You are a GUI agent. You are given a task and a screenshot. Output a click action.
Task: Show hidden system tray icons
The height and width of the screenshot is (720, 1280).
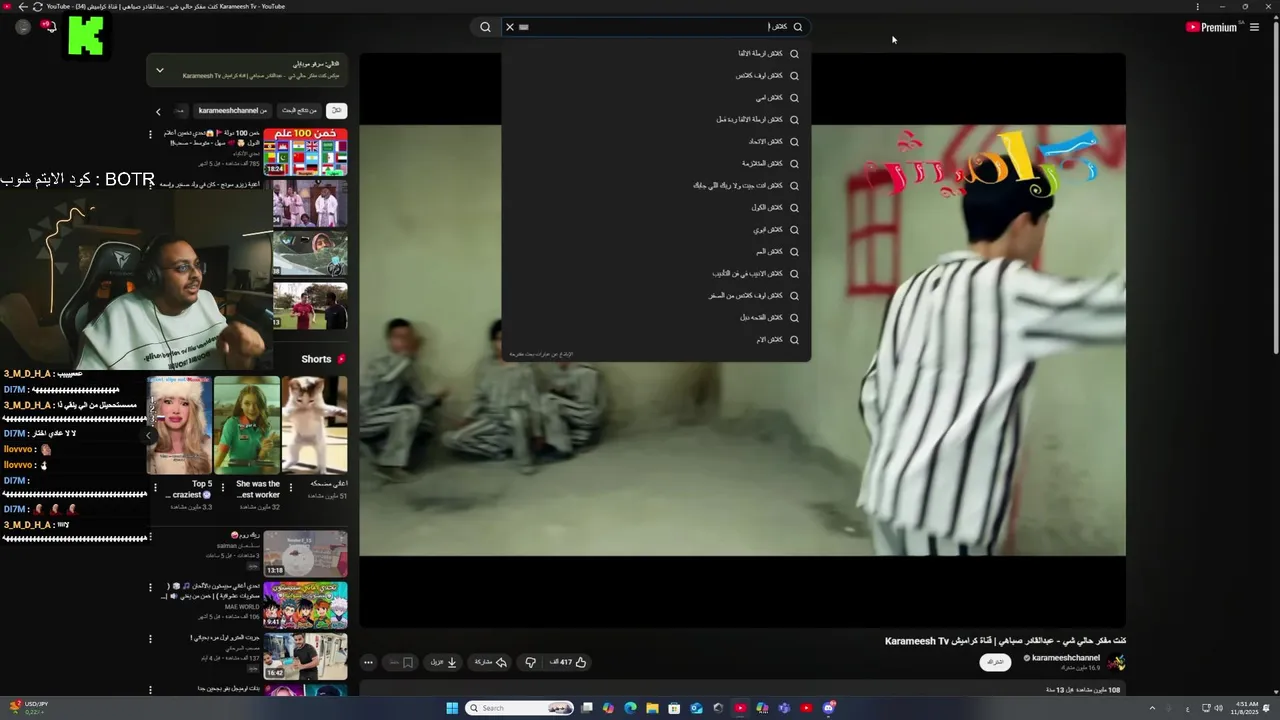point(1152,708)
